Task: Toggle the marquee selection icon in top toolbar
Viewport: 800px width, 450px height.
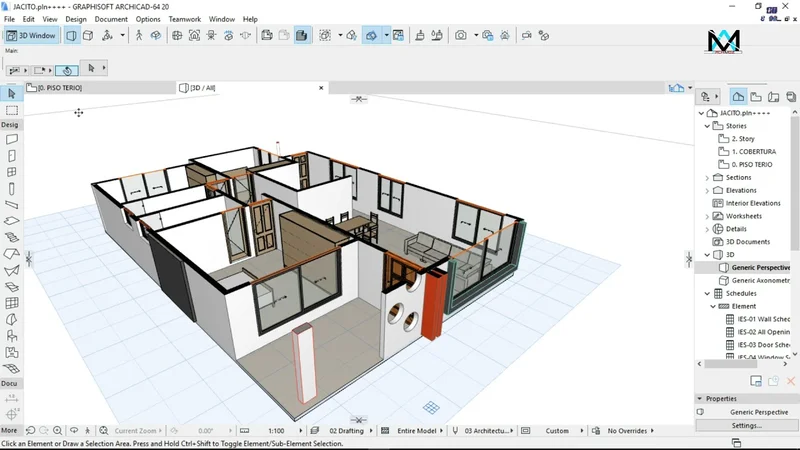Action: [x=325, y=35]
